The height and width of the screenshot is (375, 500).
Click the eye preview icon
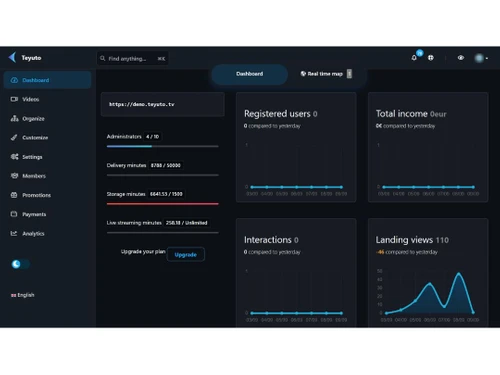point(461,58)
